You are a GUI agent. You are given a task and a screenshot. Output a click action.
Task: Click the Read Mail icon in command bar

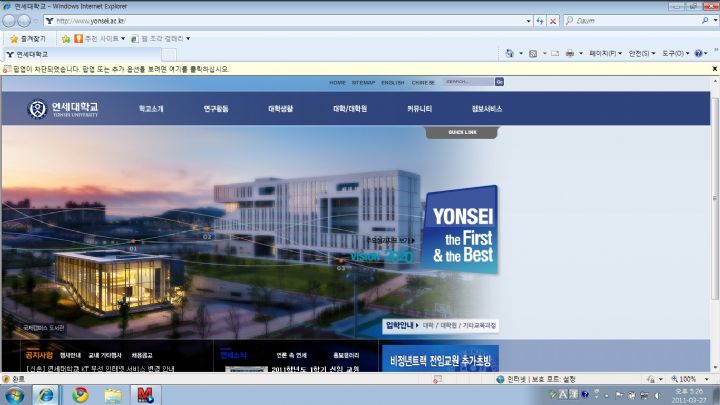(x=555, y=54)
